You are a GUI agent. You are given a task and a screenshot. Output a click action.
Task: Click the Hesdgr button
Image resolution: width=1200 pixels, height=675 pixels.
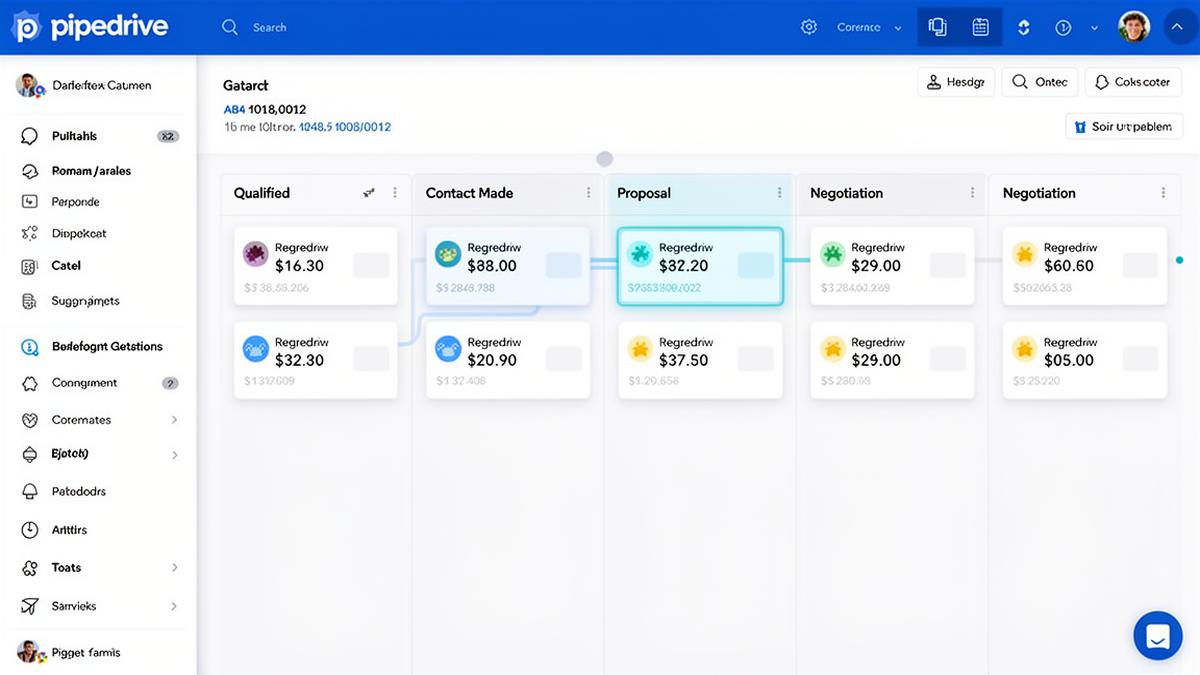point(955,82)
